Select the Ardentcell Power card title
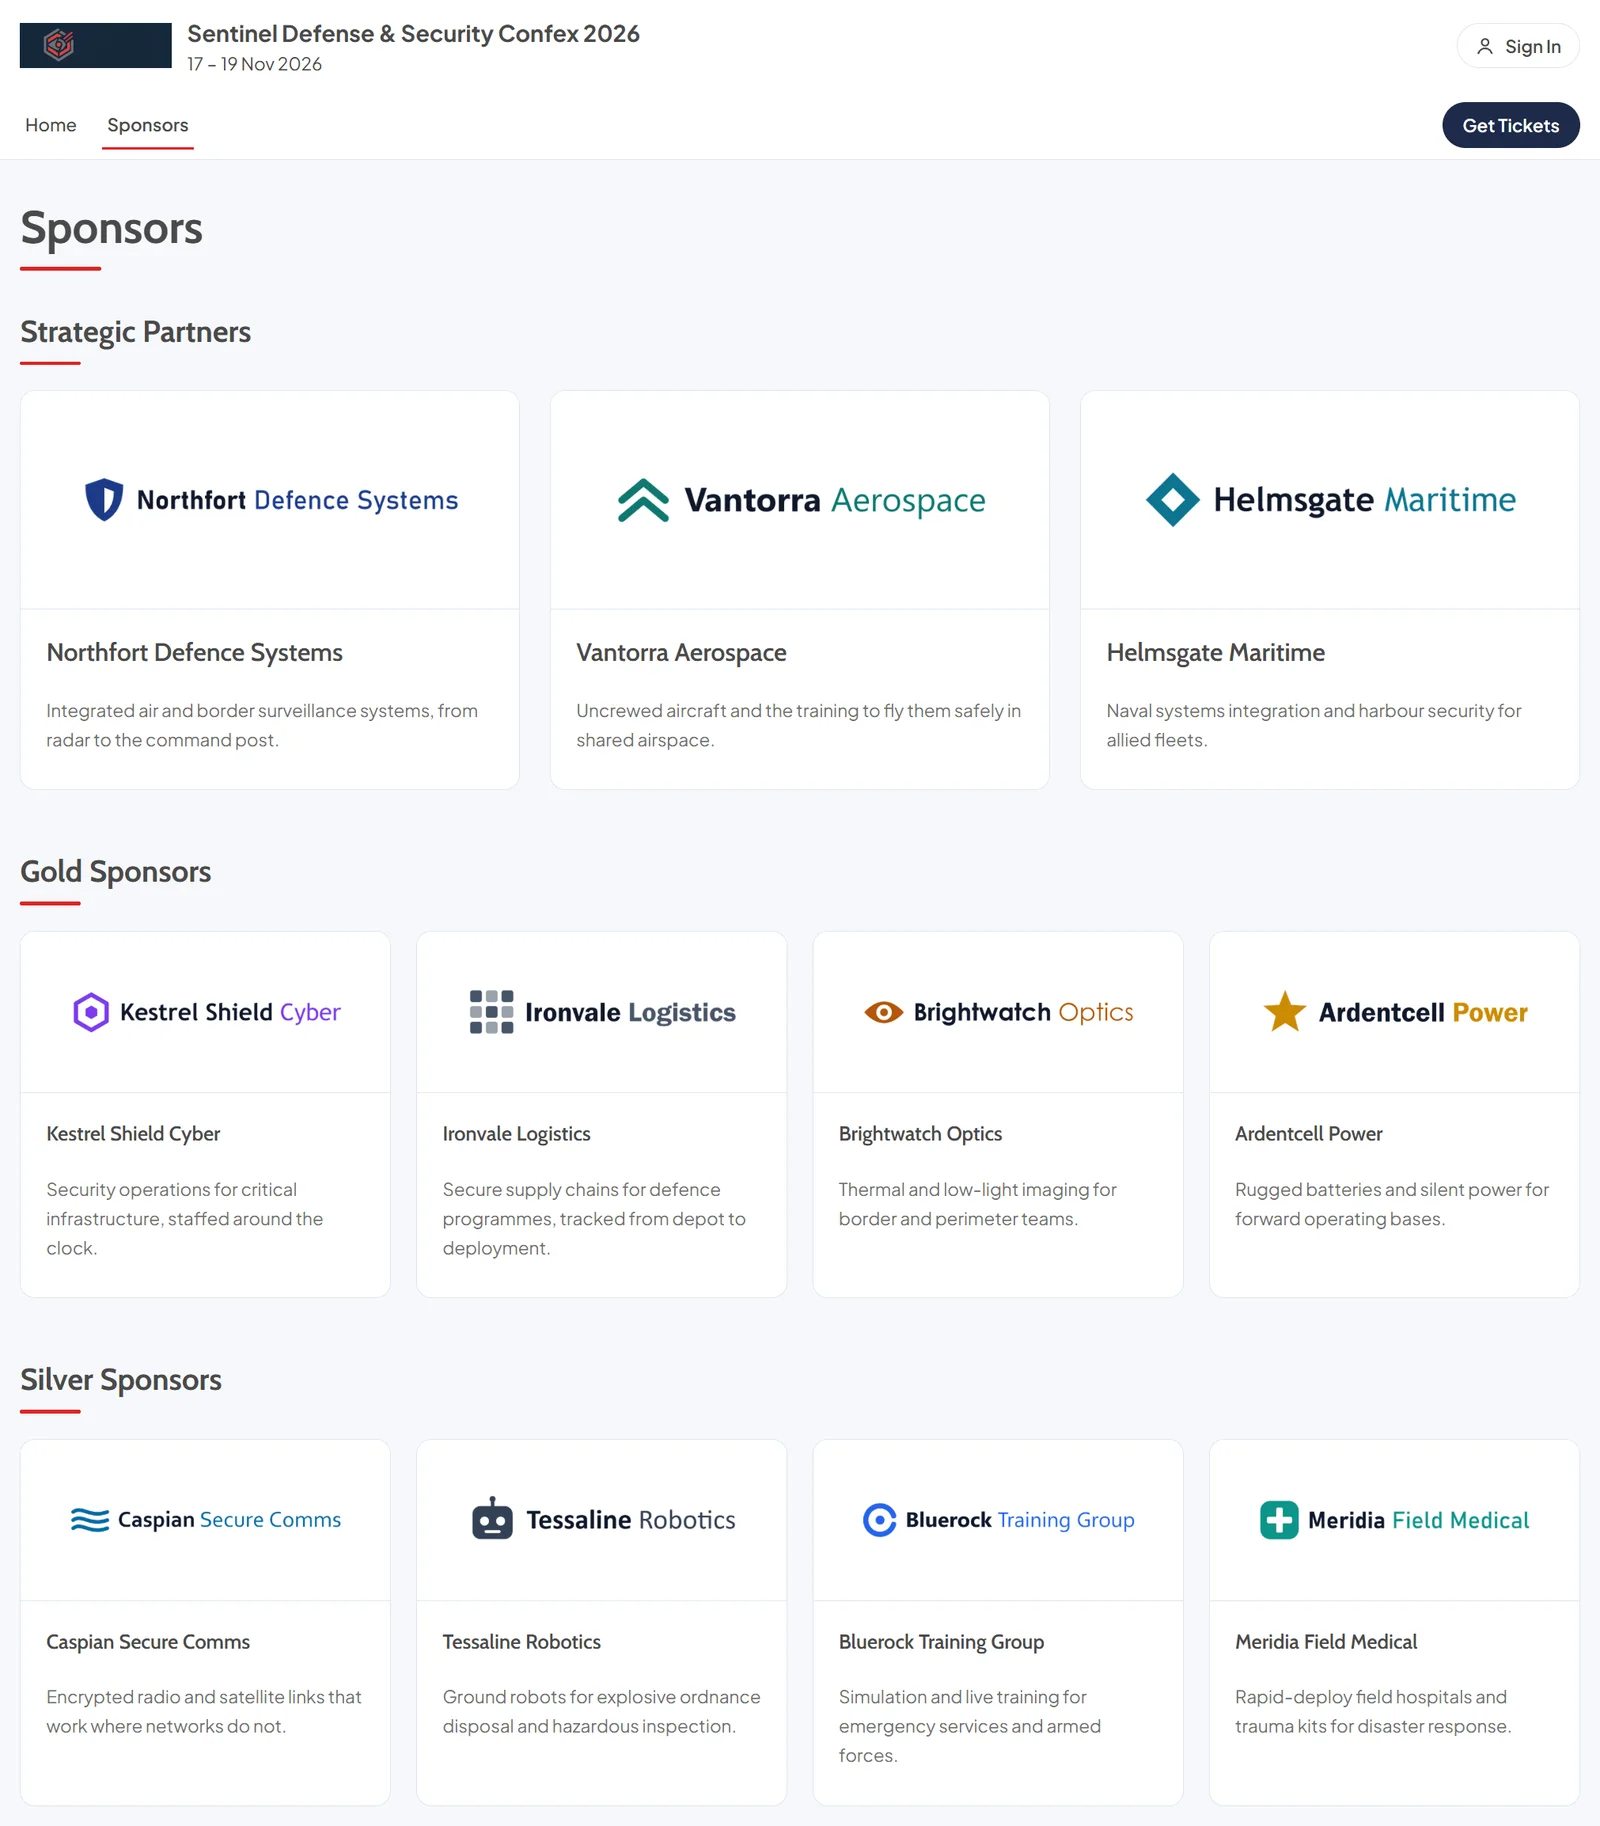The image size is (1600, 1826). tap(1308, 1134)
